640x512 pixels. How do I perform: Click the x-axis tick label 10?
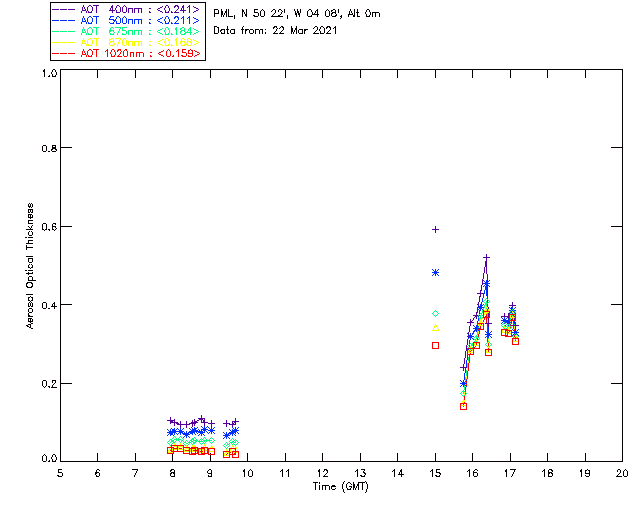(x=247, y=473)
